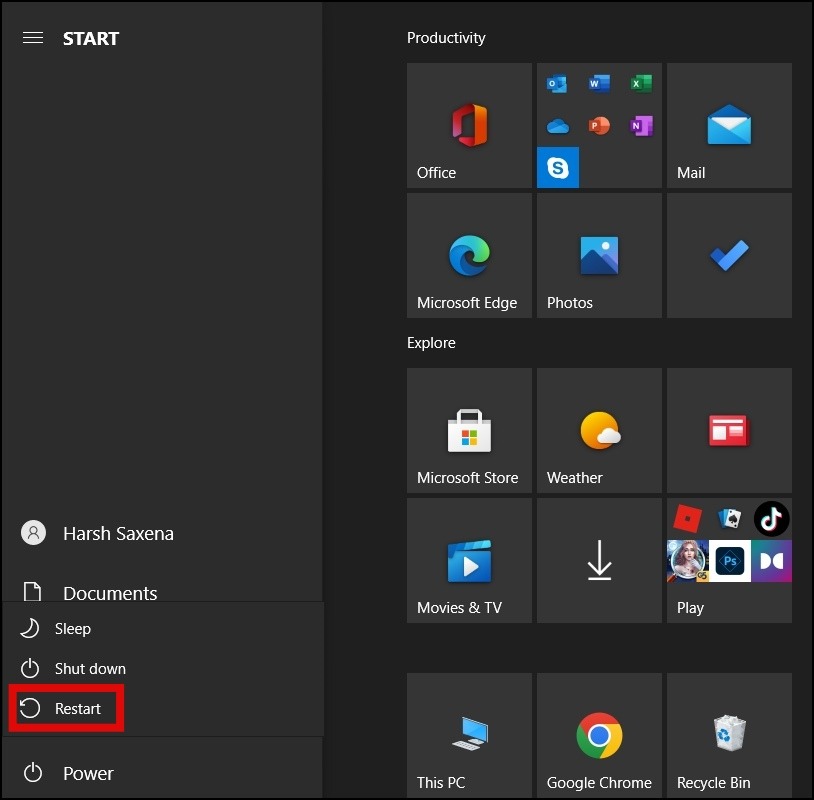814x800 pixels.
Task: Open the Microsoft Store tile
Action: point(469,431)
